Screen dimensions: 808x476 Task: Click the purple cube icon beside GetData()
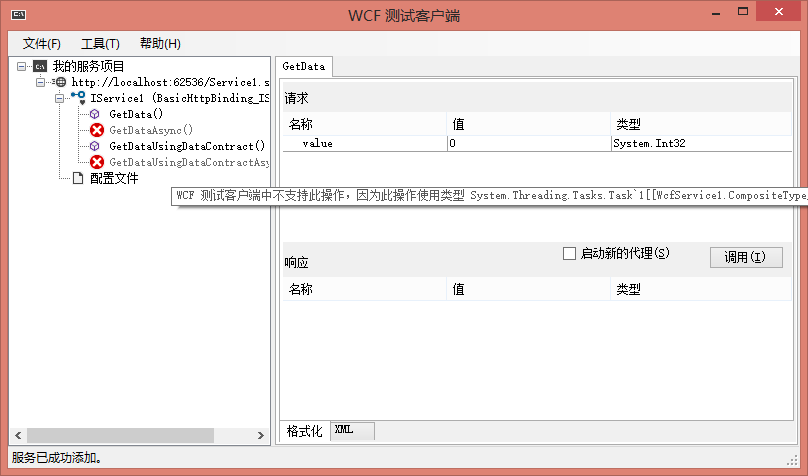[95, 114]
